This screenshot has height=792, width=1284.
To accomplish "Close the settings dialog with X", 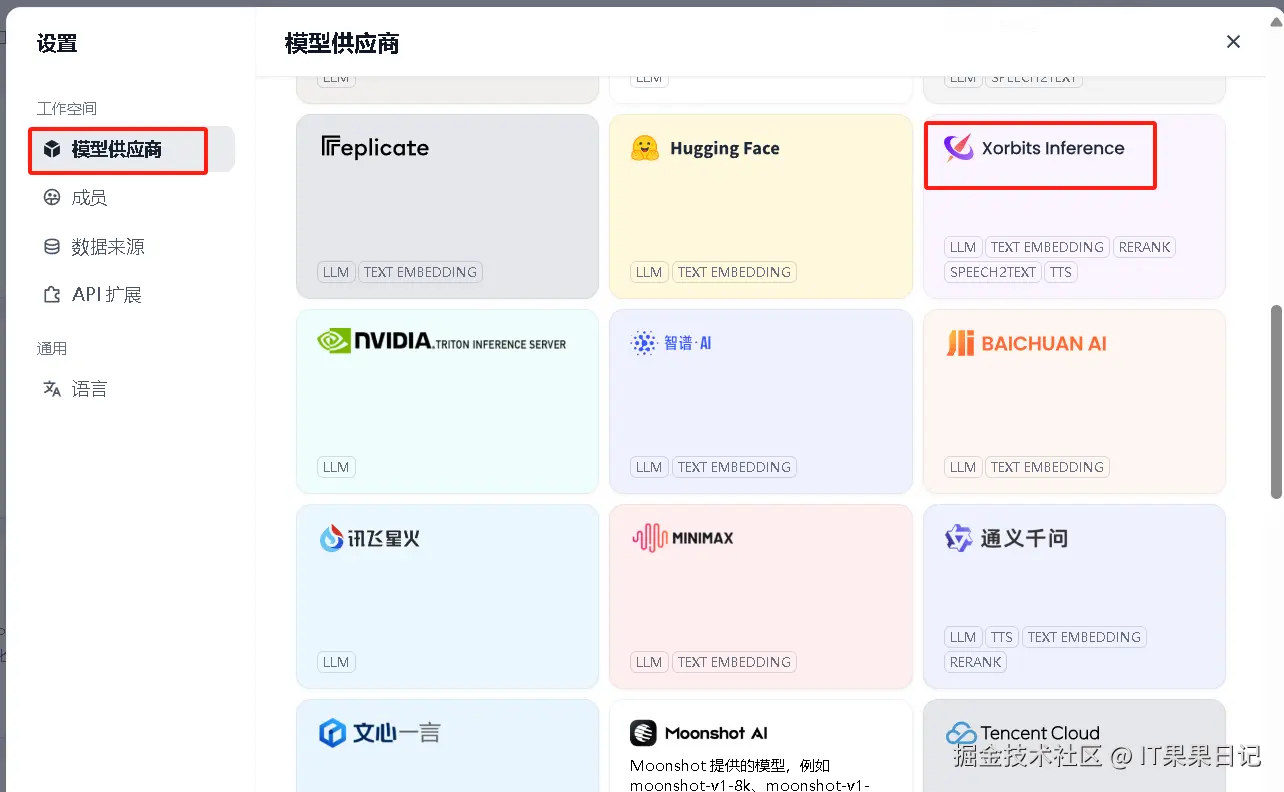I will pos(1233,42).
